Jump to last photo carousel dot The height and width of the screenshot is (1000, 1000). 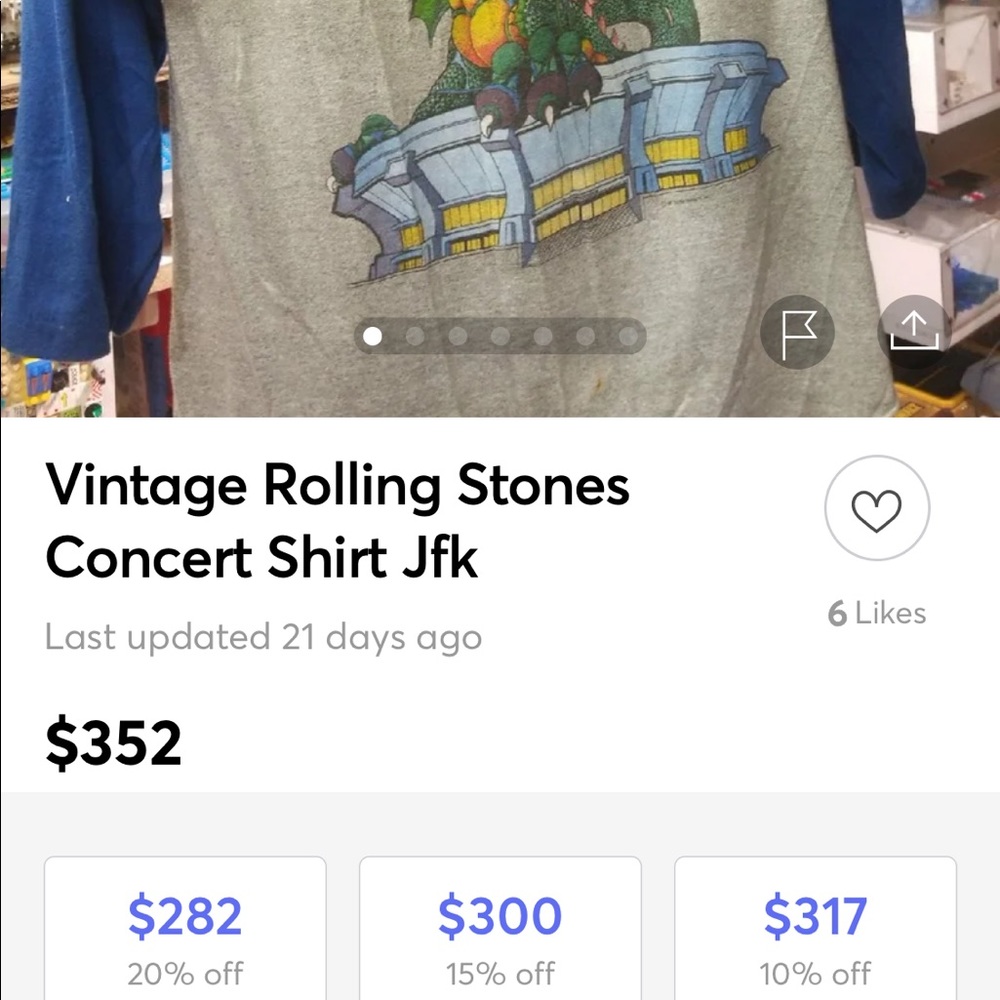click(628, 337)
